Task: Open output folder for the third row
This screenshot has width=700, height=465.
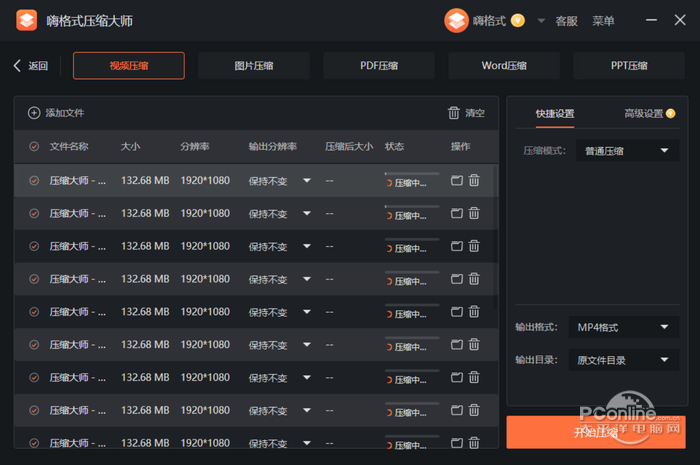Action: point(457,246)
